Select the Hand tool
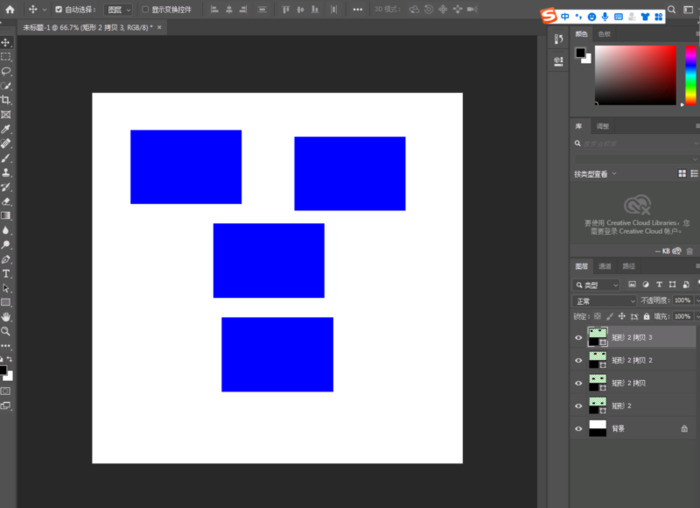The width and height of the screenshot is (700, 508). coord(6,316)
